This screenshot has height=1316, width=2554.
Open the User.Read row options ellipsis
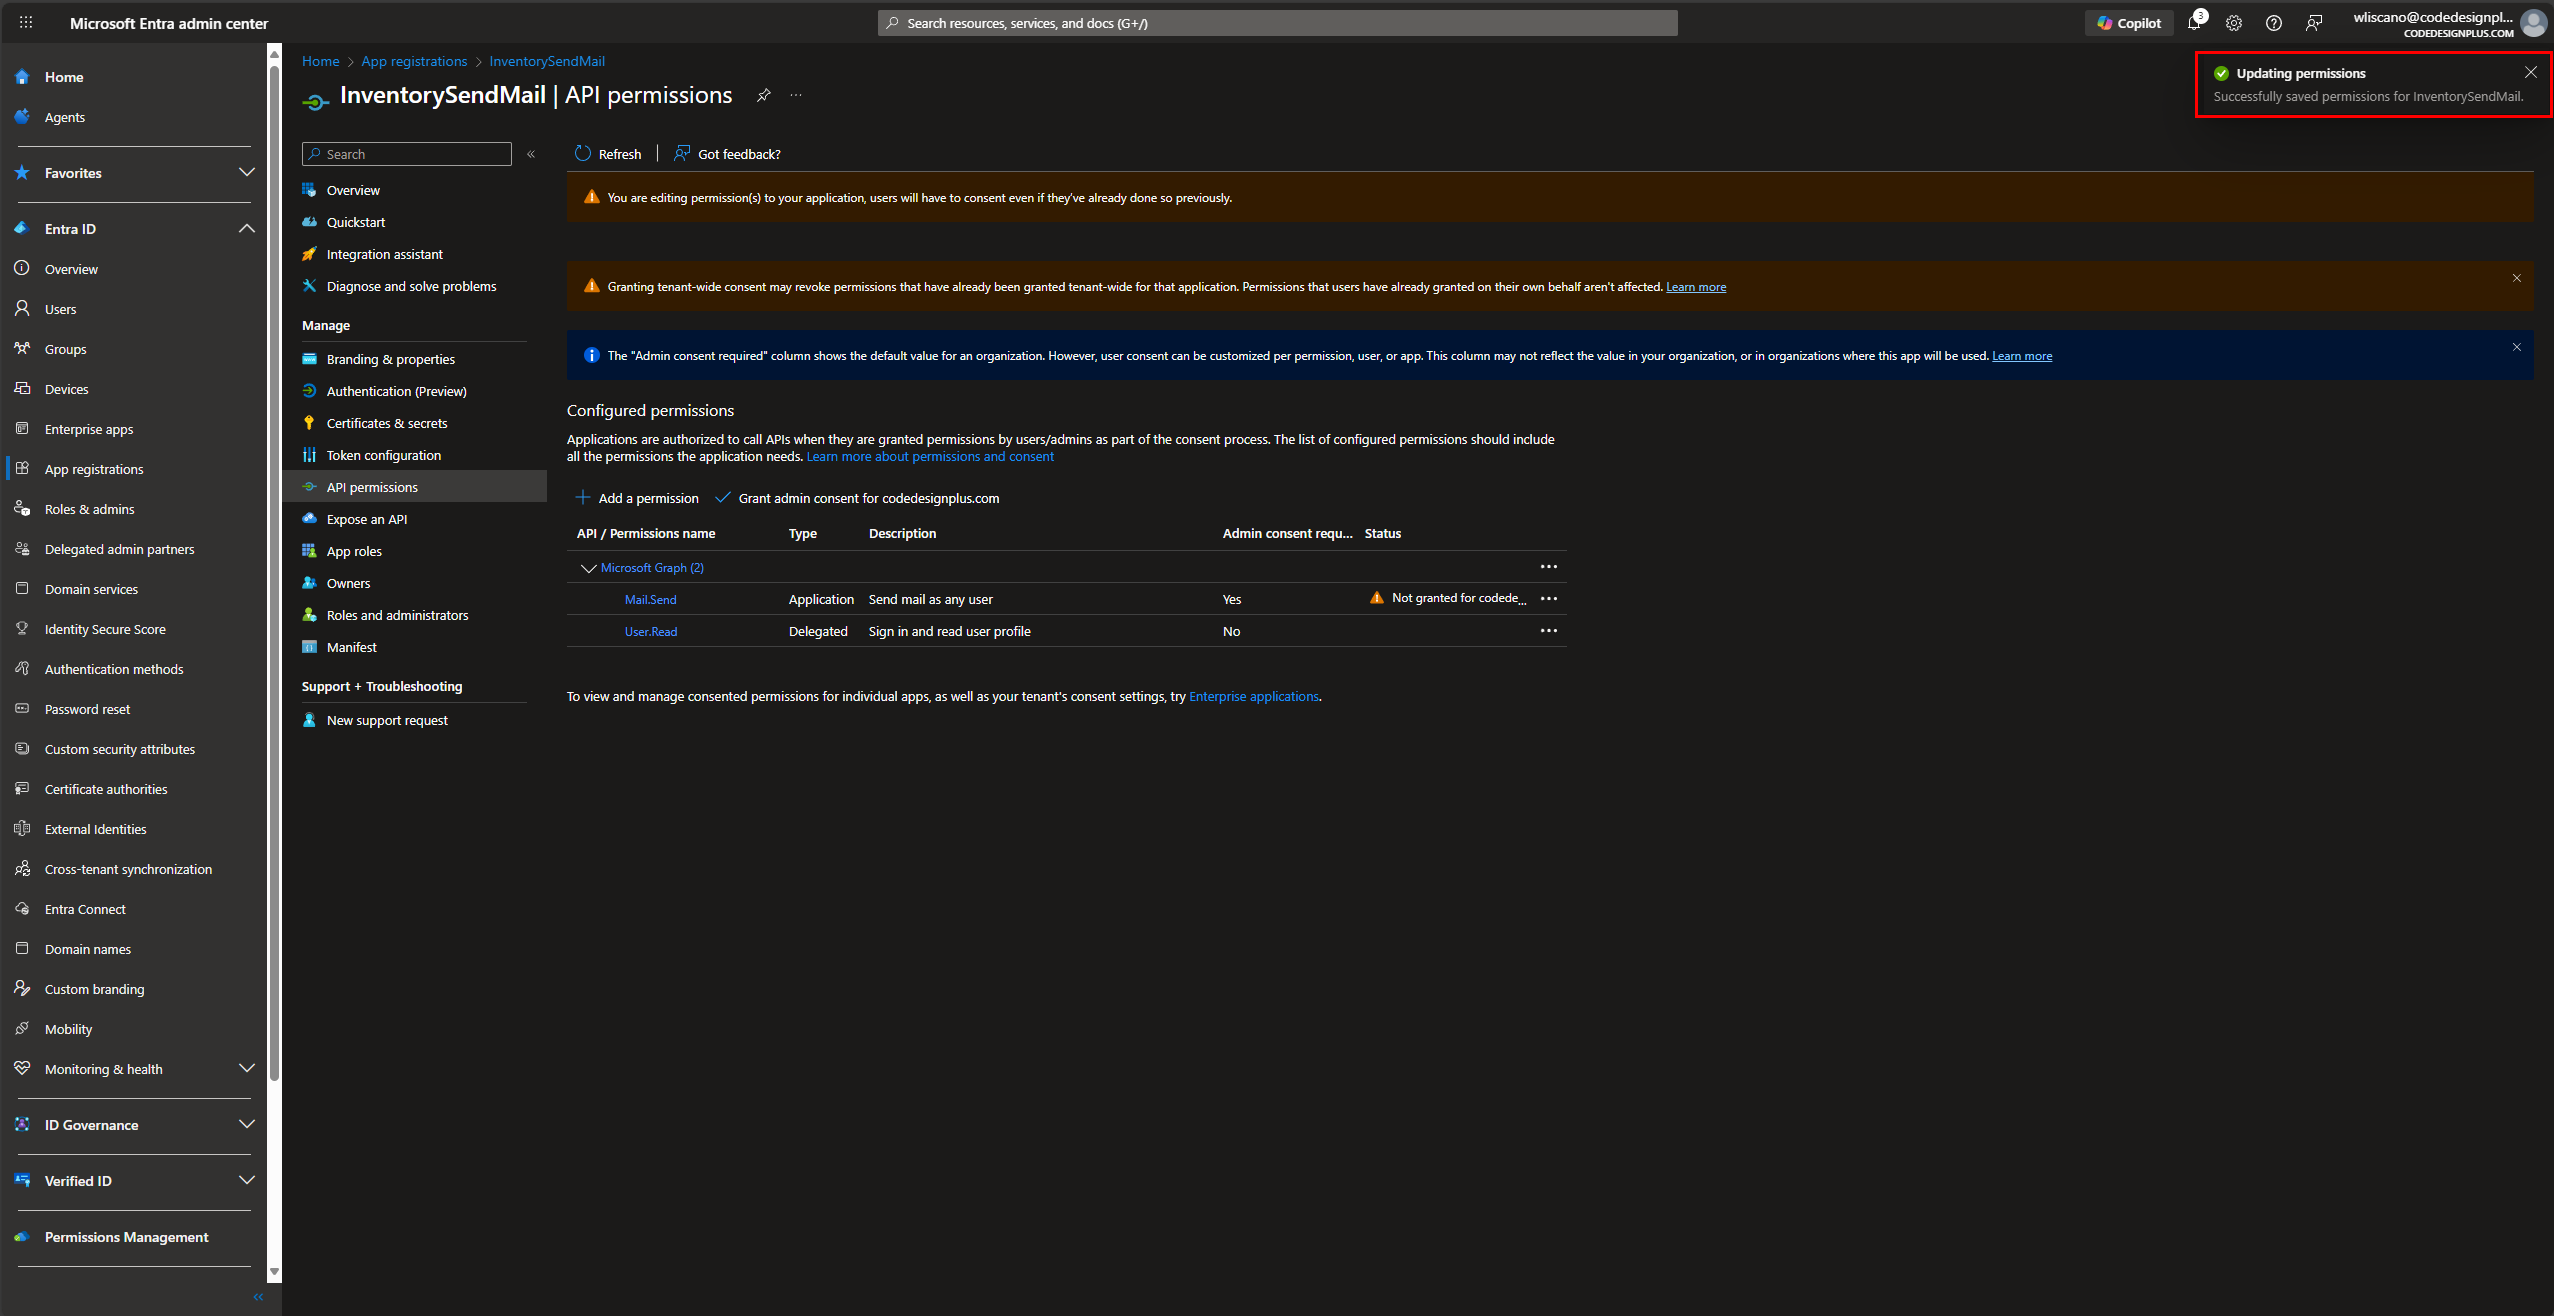1549,630
